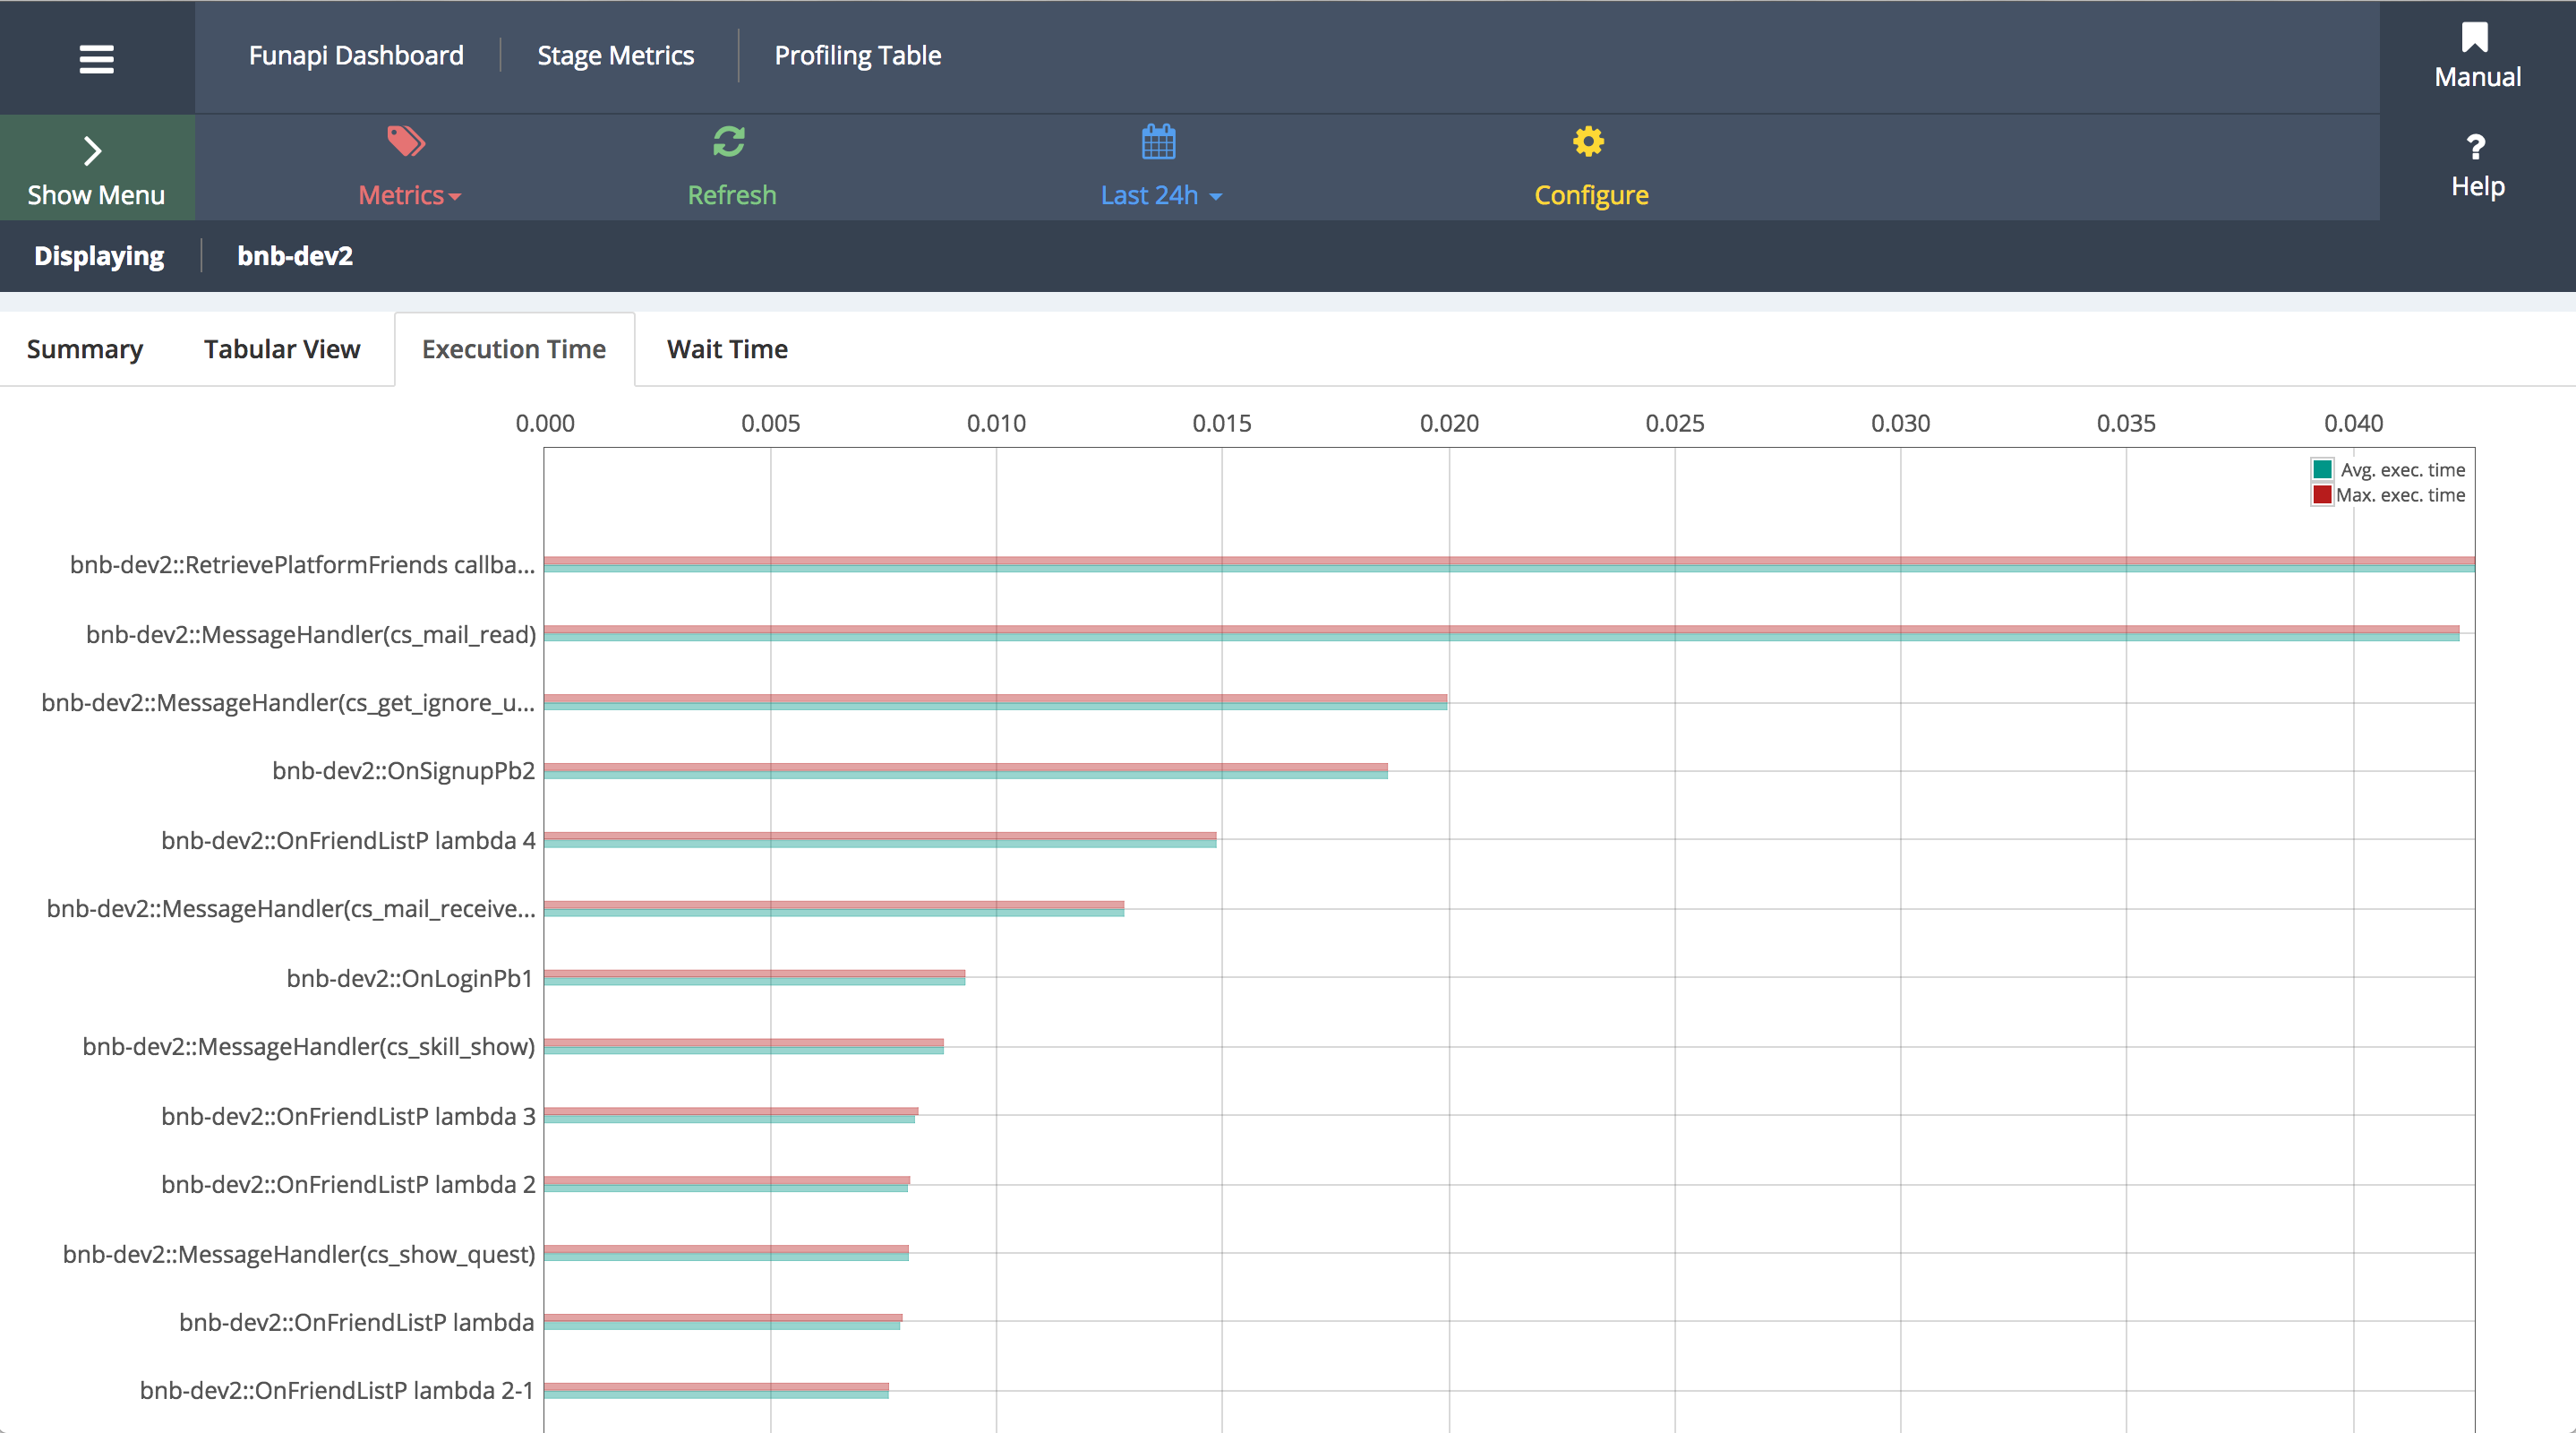The image size is (2576, 1433).
Task: Click label bnb-dev2::RetrievePlatformFriends callba...
Action: 302,565
